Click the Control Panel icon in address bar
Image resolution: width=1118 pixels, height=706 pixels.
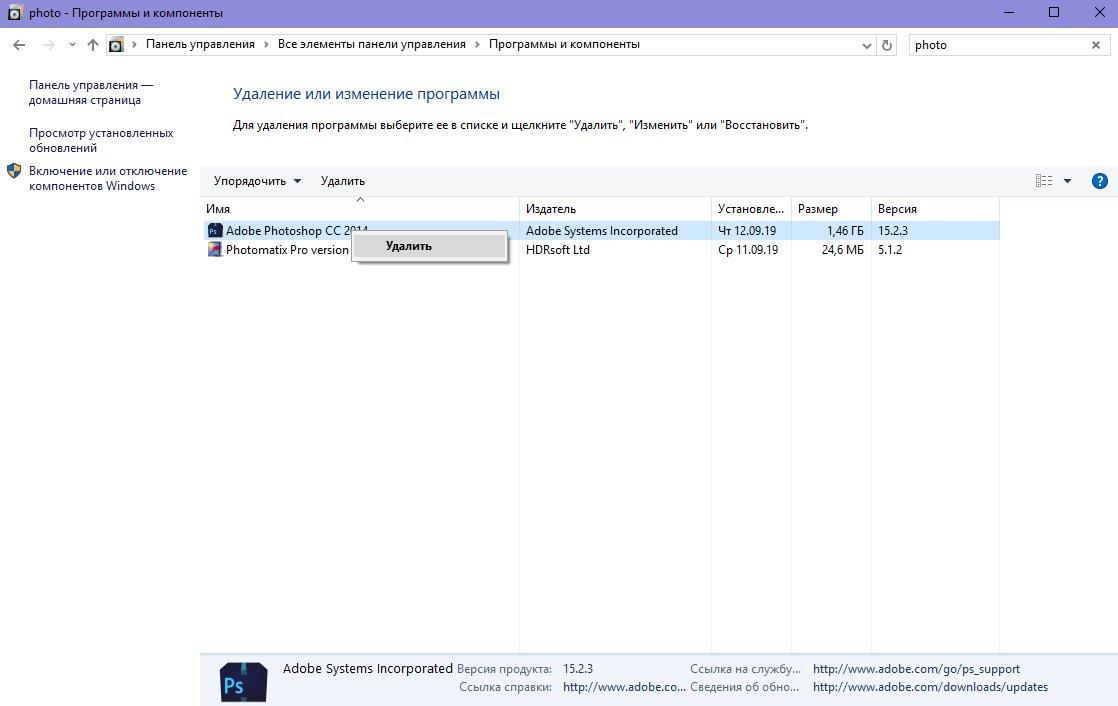[x=116, y=44]
